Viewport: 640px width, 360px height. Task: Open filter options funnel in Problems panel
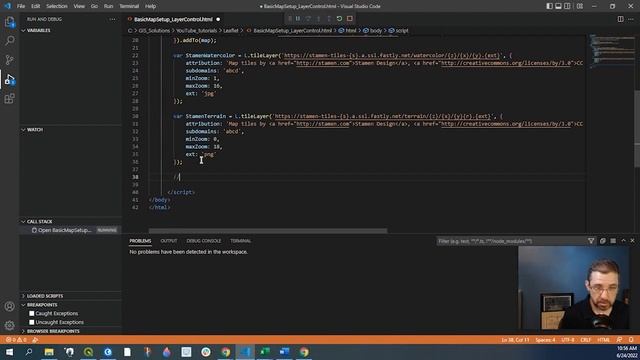tap(591, 241)
